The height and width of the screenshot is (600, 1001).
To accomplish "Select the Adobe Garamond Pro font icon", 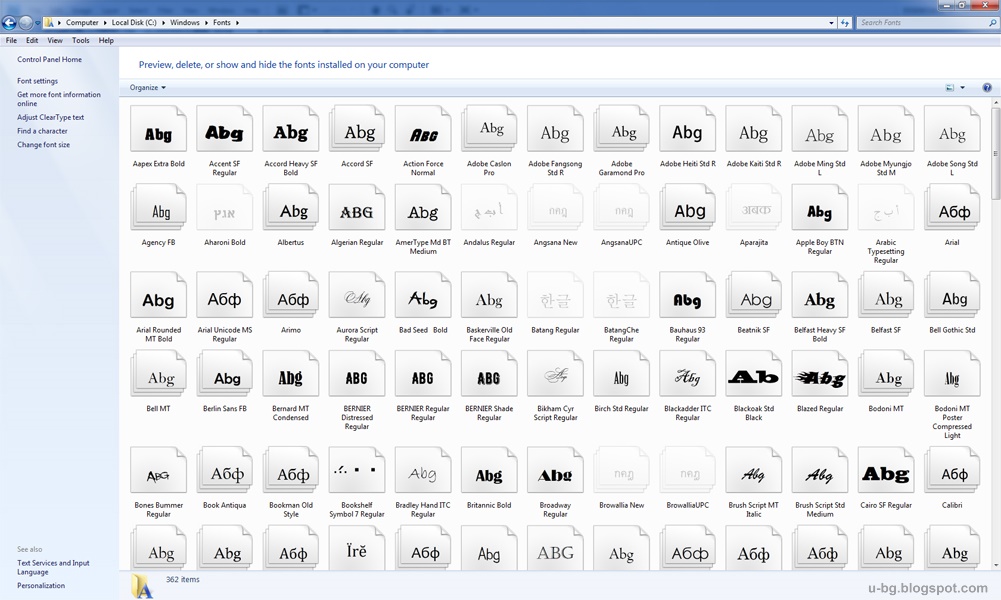I will [621, 130].
